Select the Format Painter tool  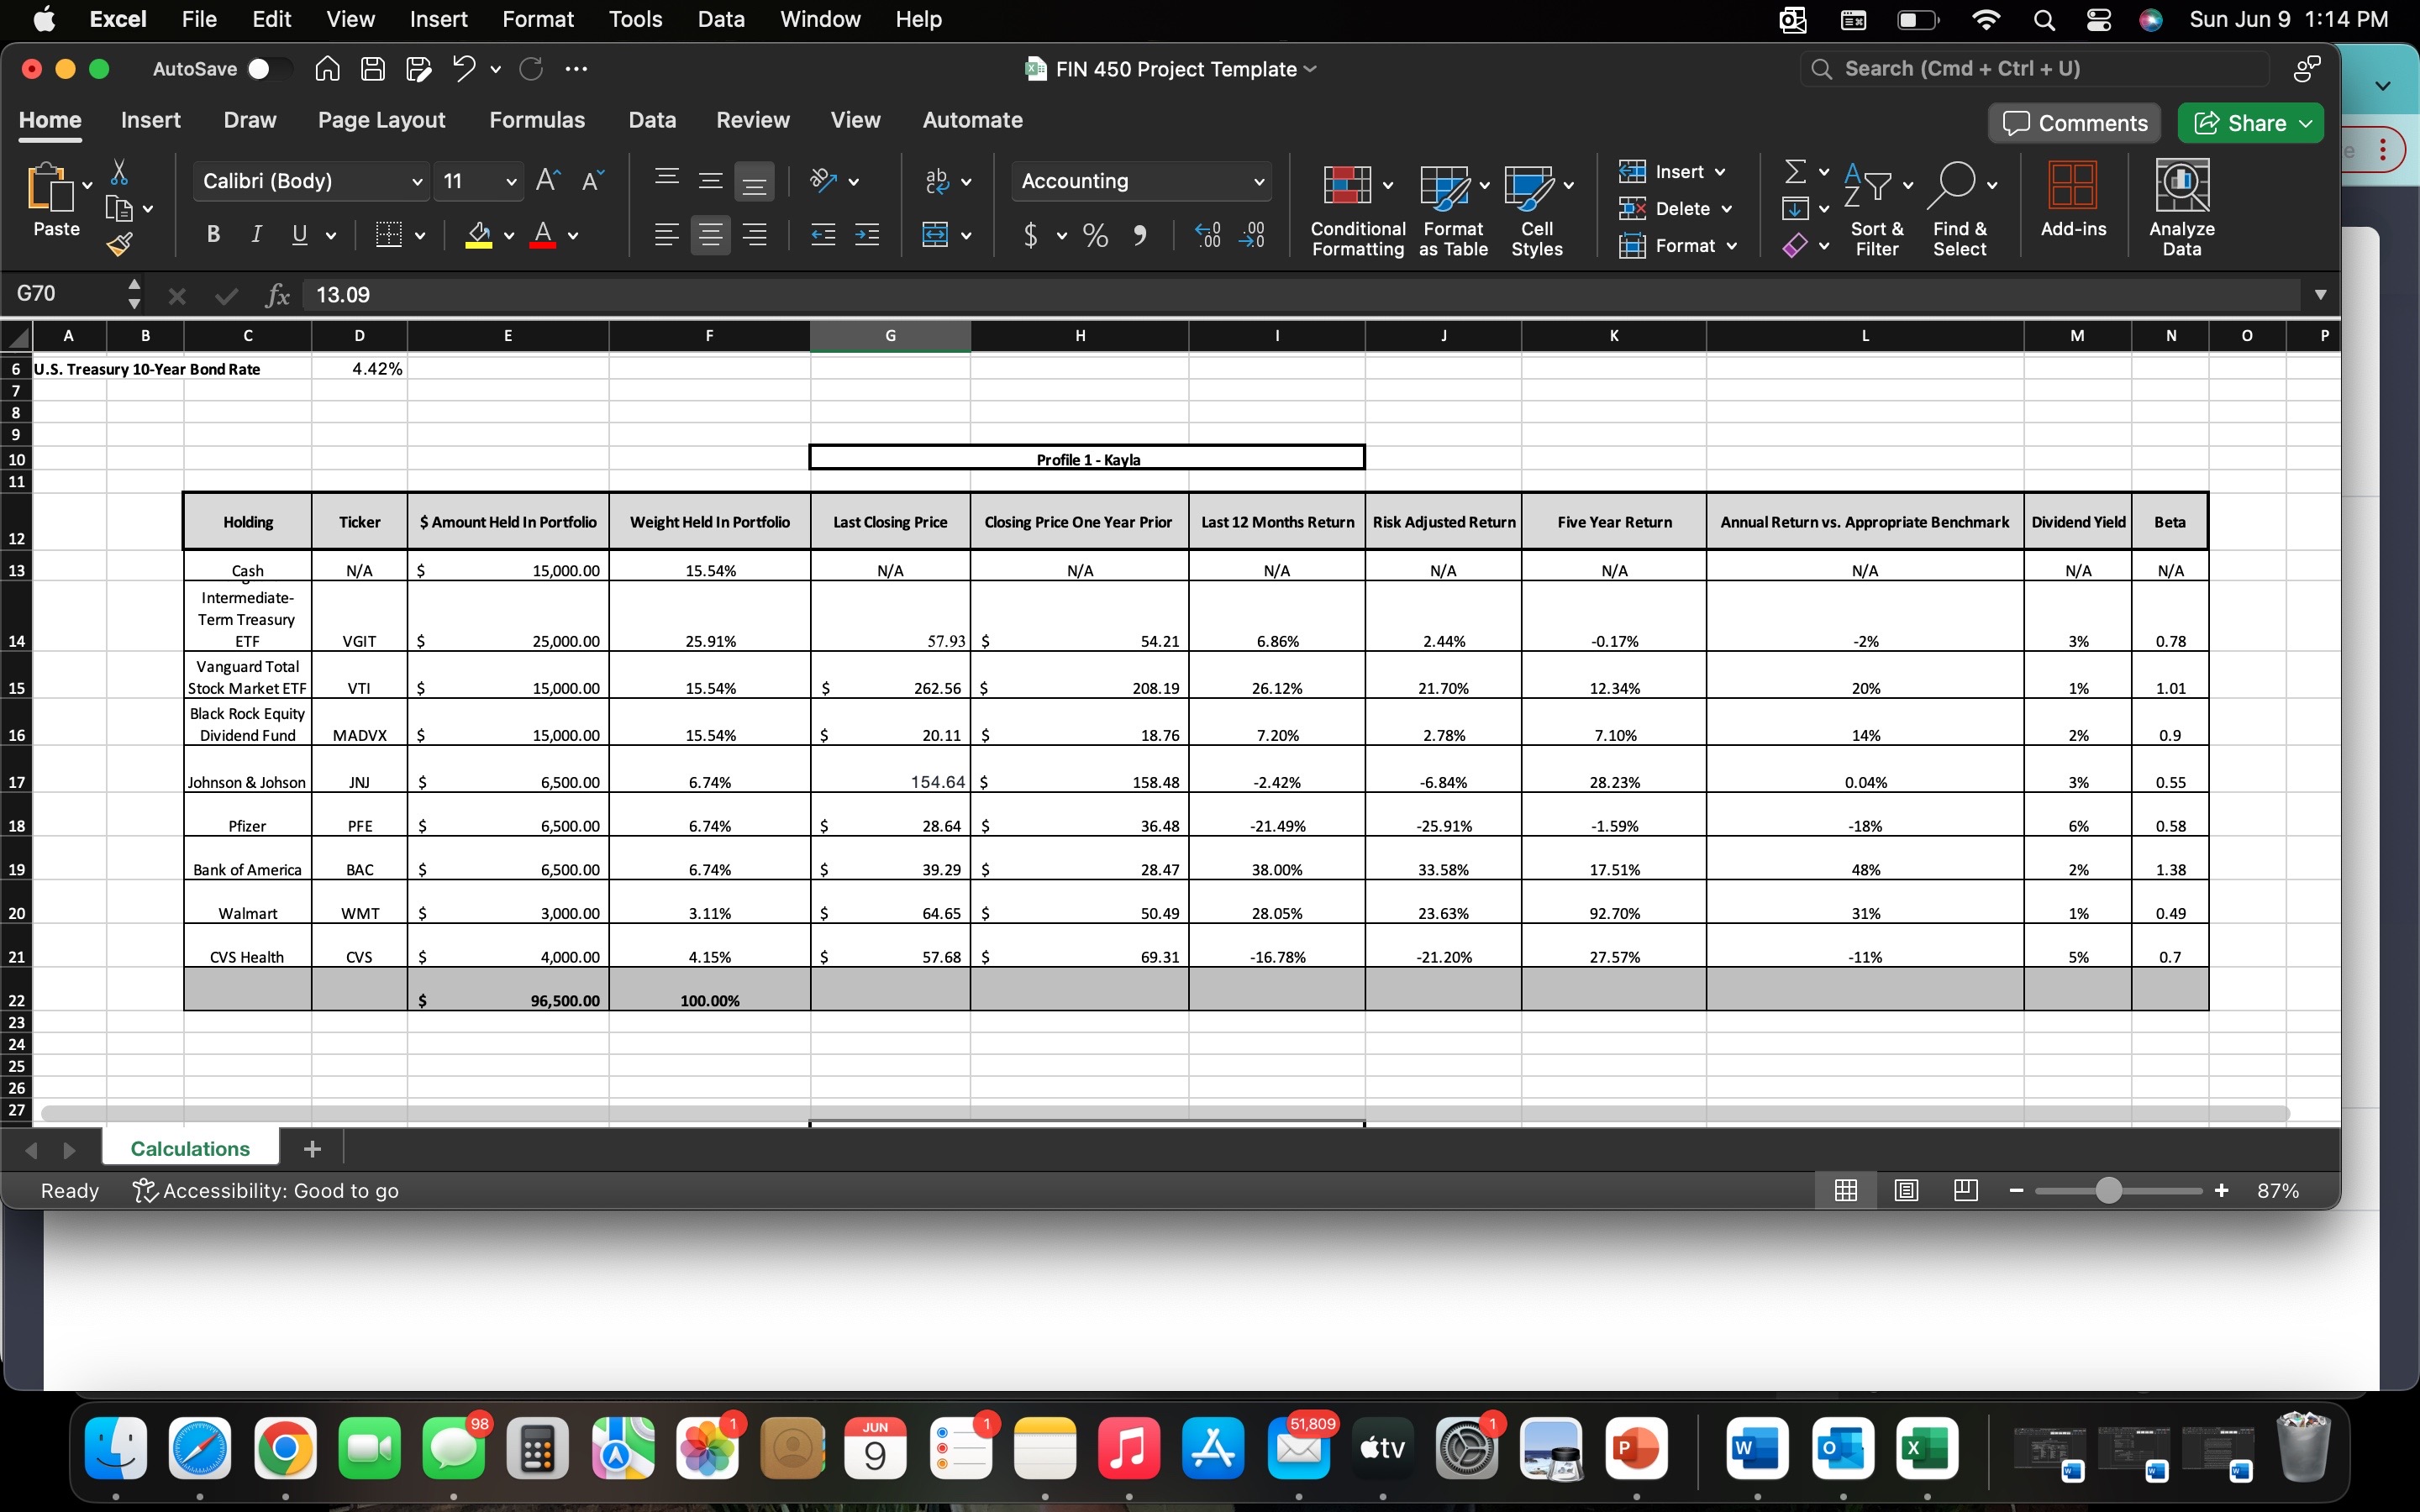(121, 242)
